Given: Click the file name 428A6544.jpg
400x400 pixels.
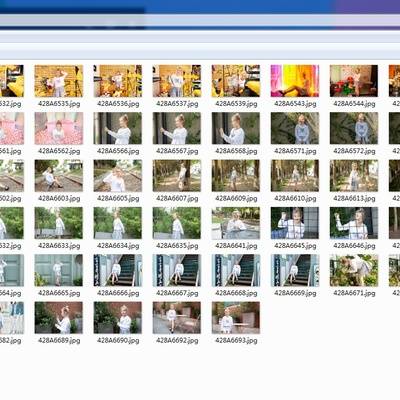Looking at the screenshot, I should (x=354, y=104).
